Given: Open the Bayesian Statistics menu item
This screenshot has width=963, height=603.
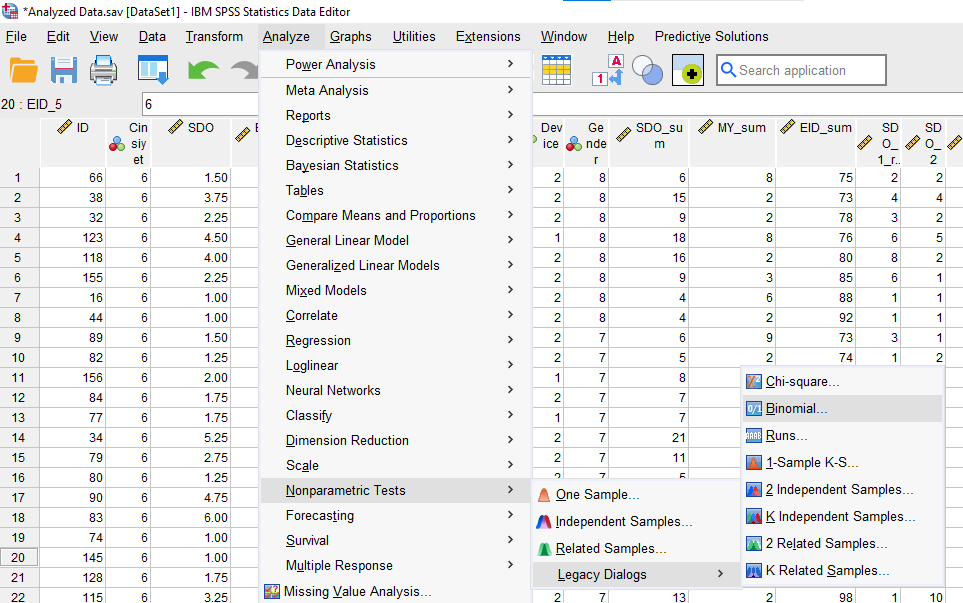Looking at the screenshot, I should click(395, 165).
